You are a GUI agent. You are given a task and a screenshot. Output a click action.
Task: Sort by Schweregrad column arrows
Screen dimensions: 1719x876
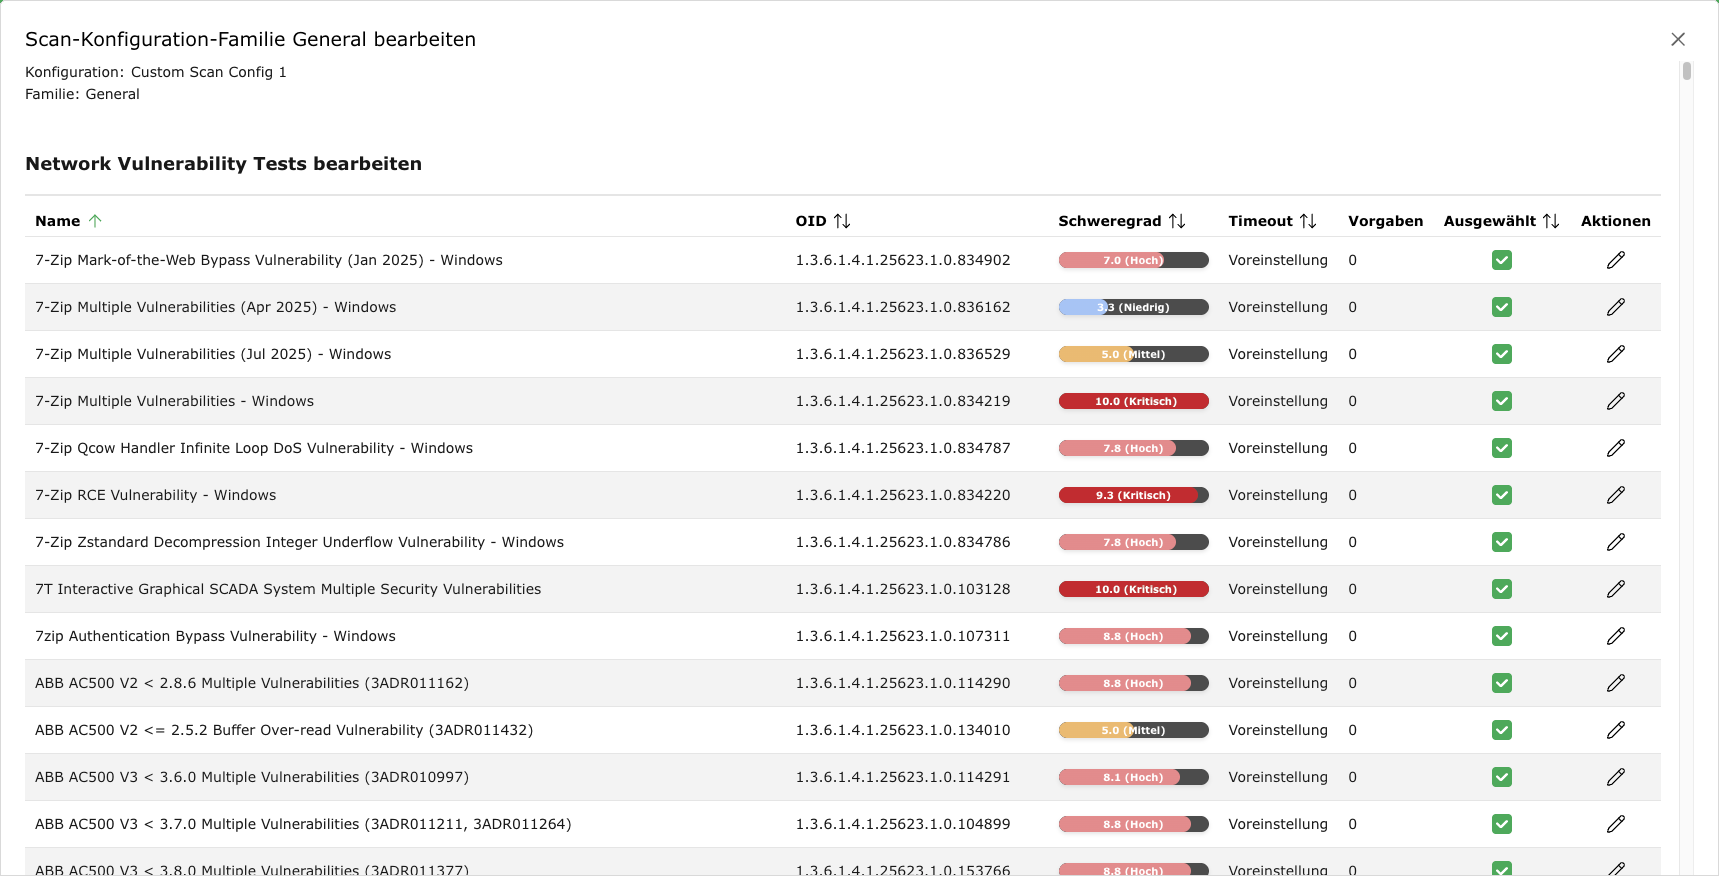tap(1177, 221)
